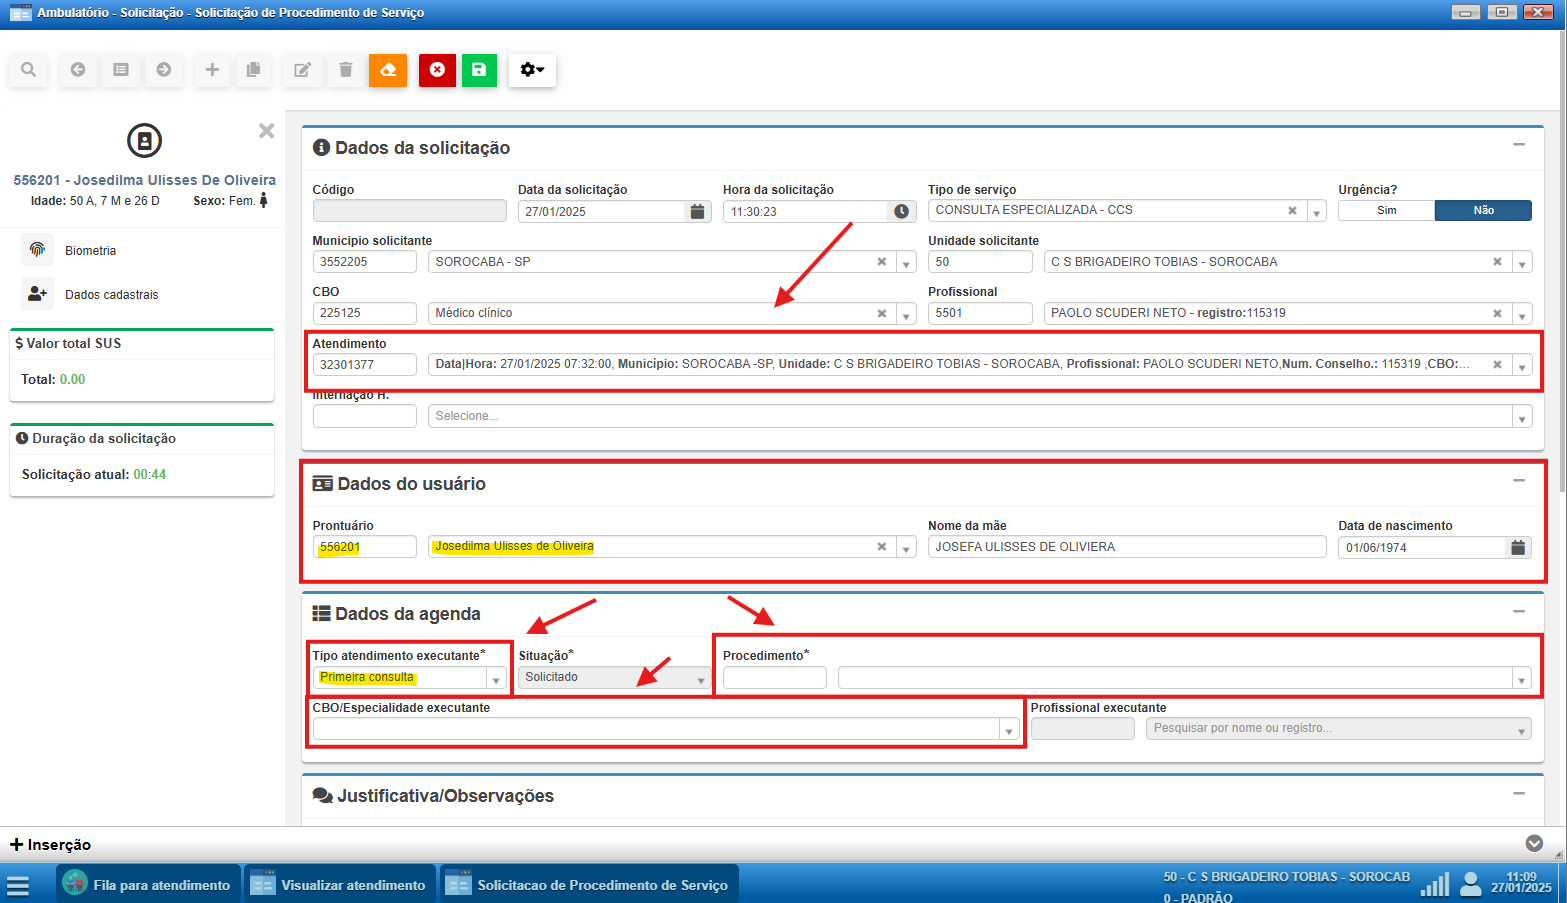Click the plus add record icon
The width and height of the screenshot is (1567, 903).
click(212, 70)
